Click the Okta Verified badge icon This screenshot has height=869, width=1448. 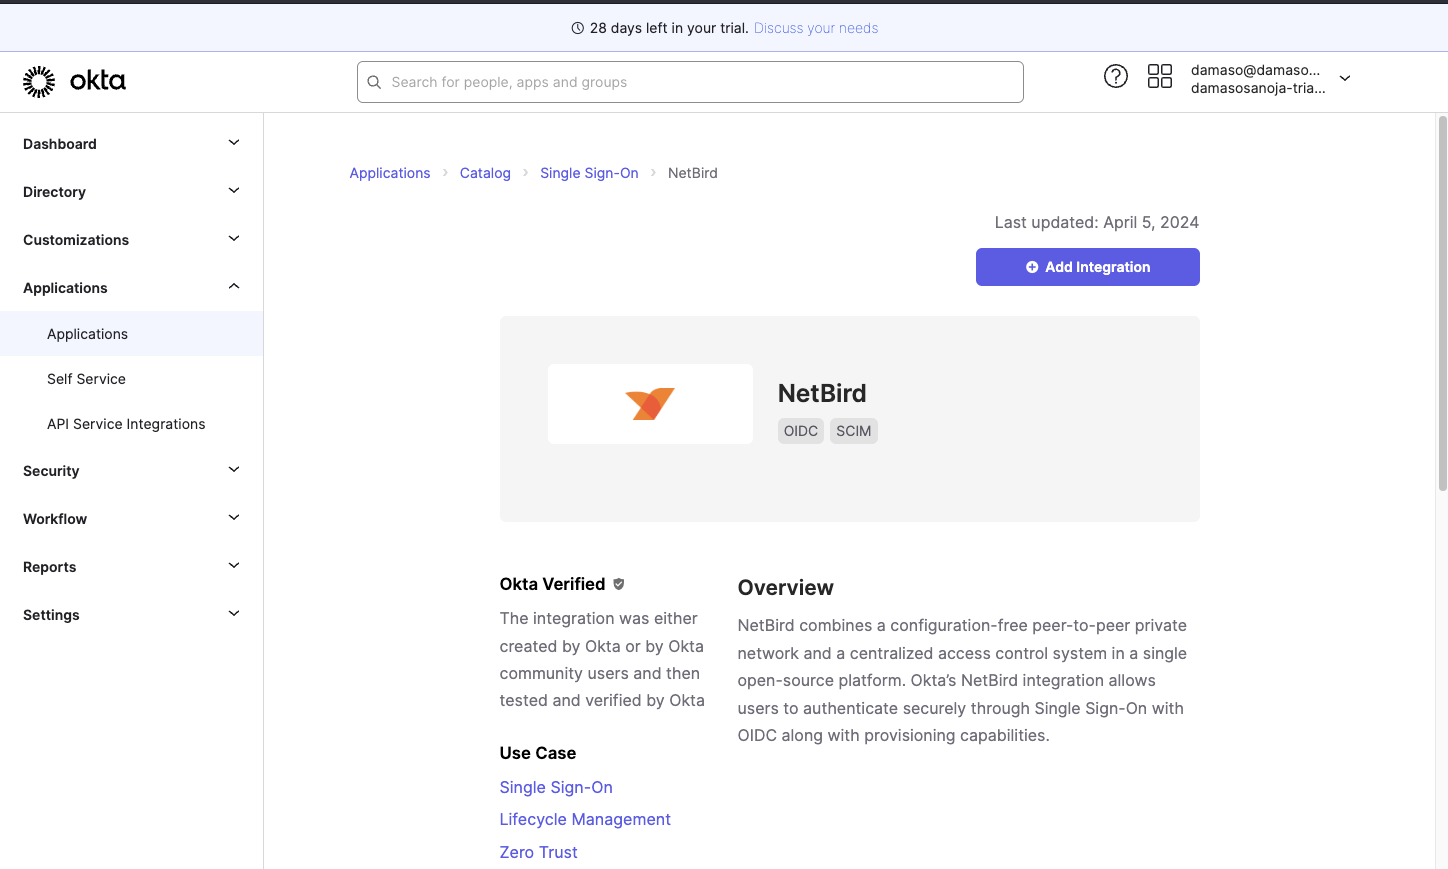point(618,583)
